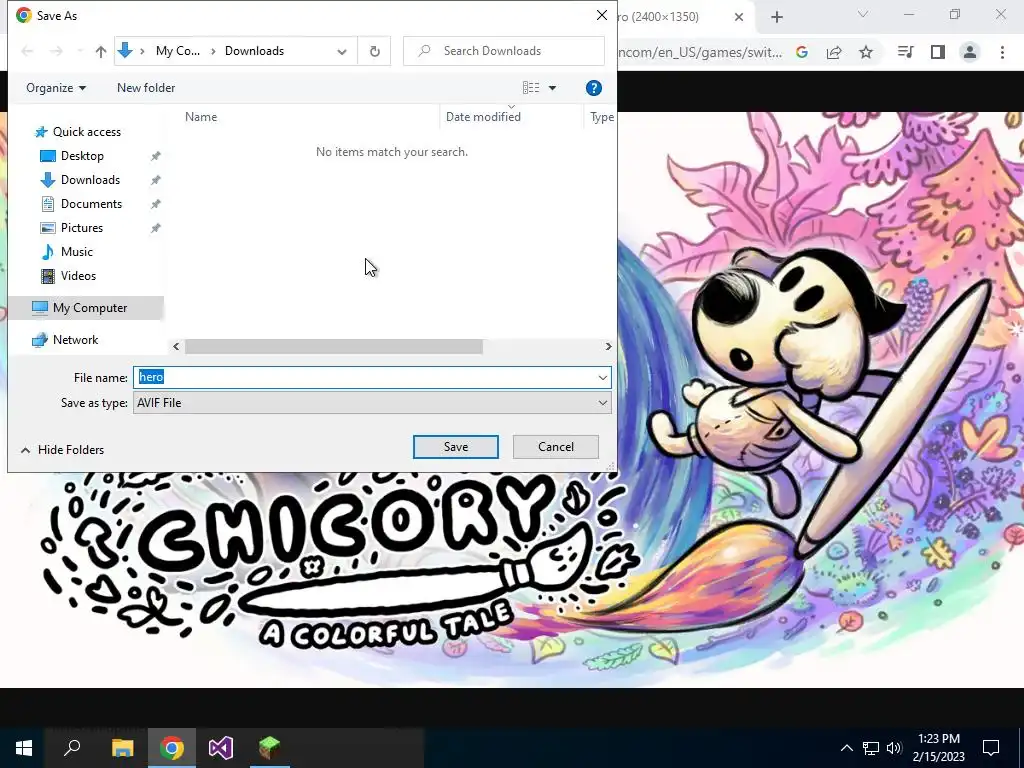Close the Chrome hero image tab

click(739, 17)
